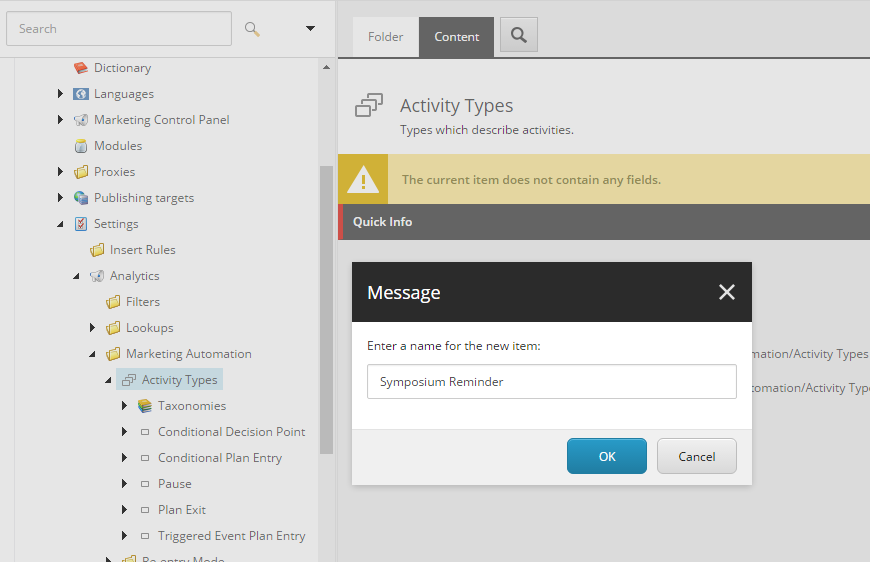This screenshot has height=562, width=870.
Task: Click the Insert Rules folder icon
Action: [97, 250]
